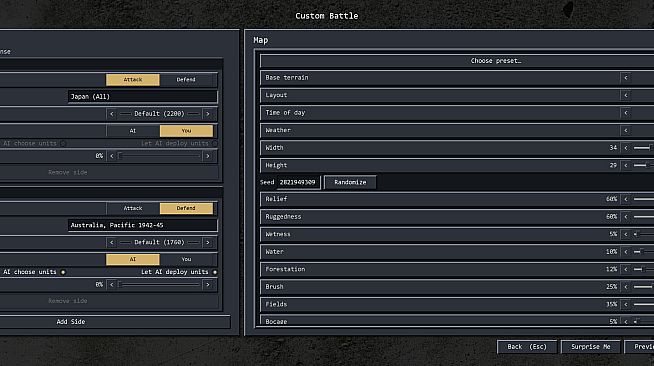Click the Map panel heading
Image resolution: width=654 pixels, height=366 pixels.
[x=261, y=40]
